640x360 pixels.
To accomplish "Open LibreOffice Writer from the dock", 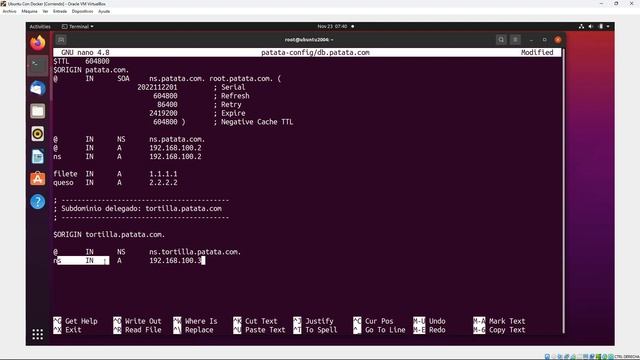I will click(38, 157).
